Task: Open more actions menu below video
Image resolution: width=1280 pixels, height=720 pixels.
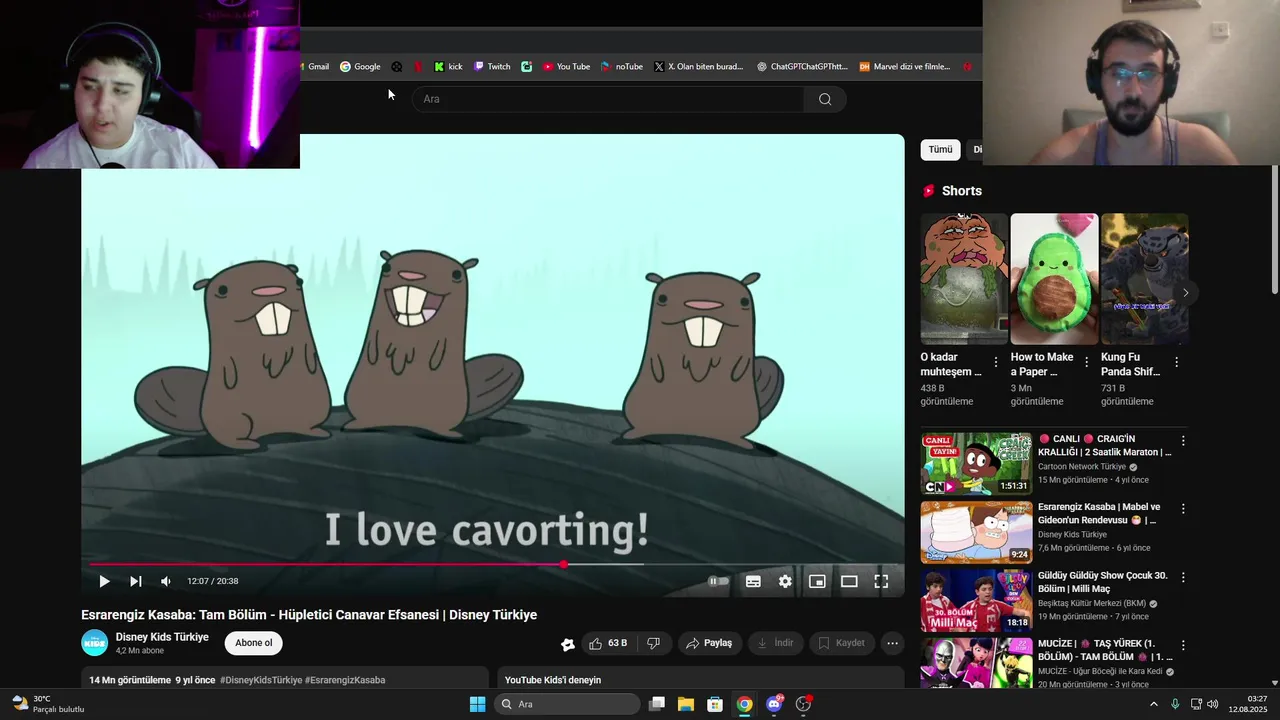Action: 893,643
